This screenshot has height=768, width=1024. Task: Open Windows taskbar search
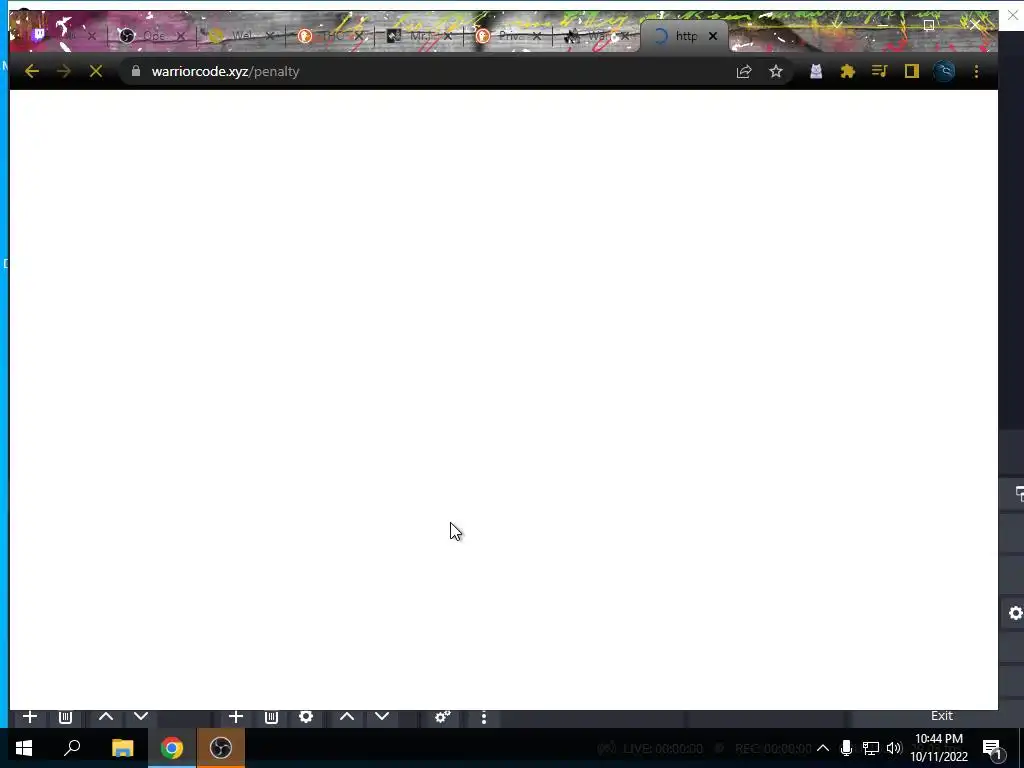(72, 748)
